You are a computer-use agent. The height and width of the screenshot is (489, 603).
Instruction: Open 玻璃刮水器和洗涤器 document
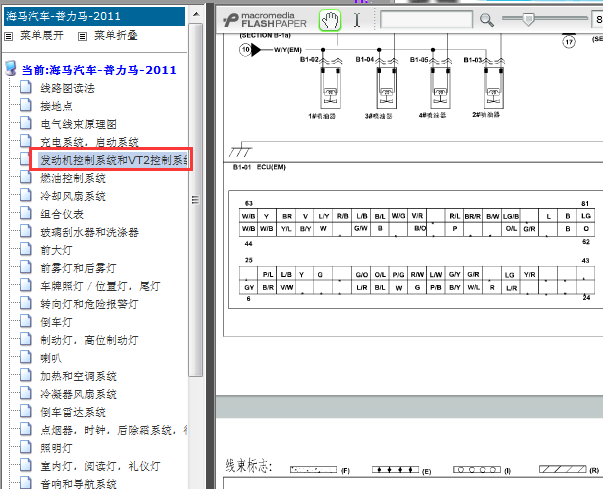[x=89, y=232]
